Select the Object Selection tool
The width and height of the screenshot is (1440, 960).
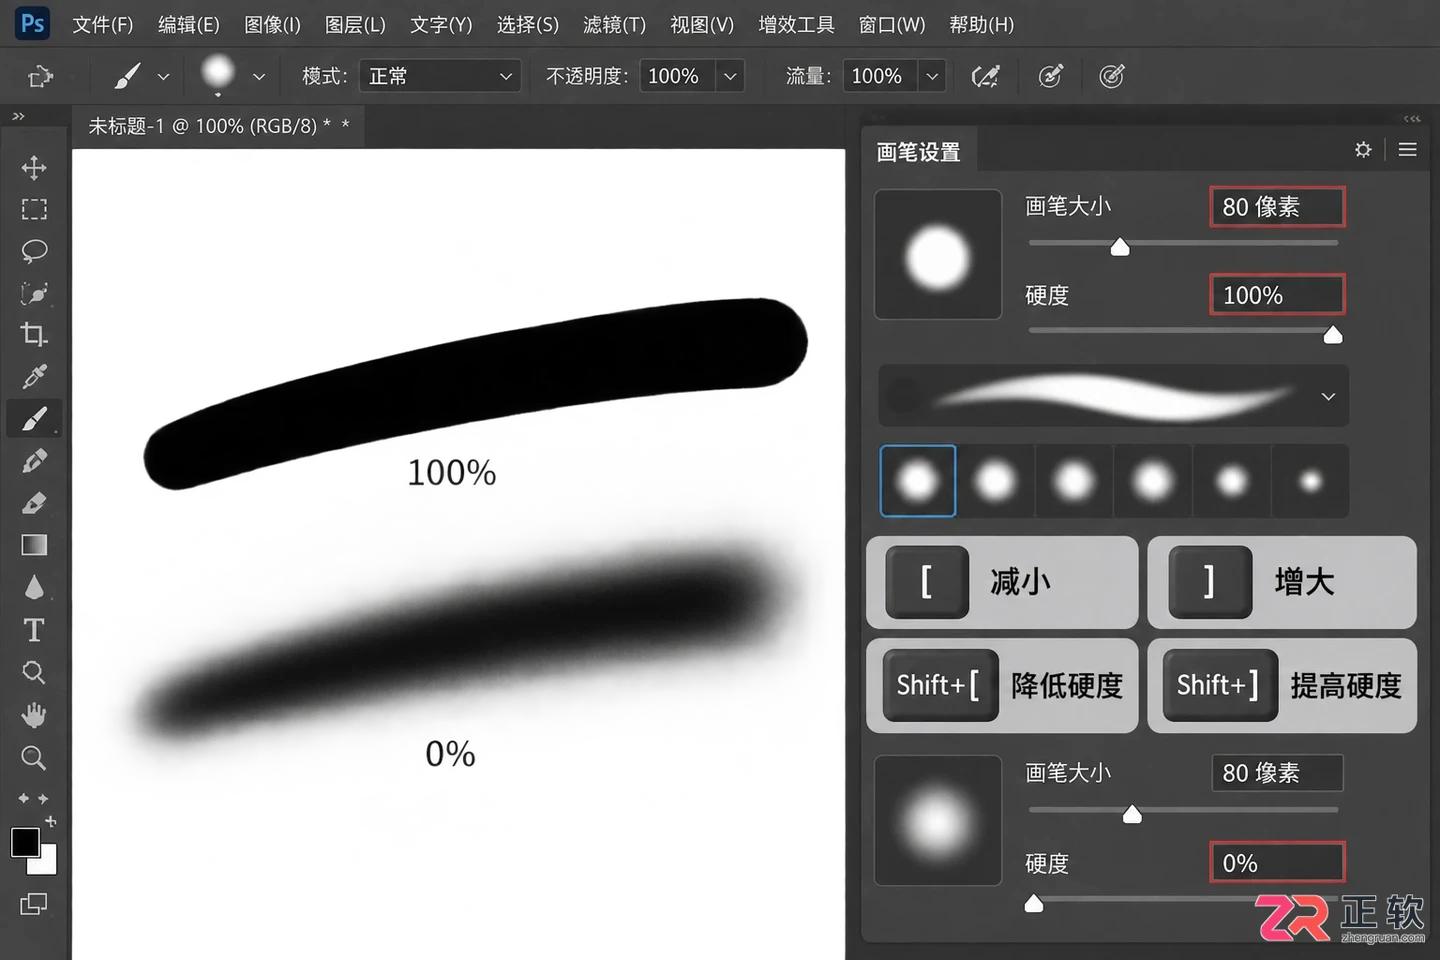tap(34, 293)
